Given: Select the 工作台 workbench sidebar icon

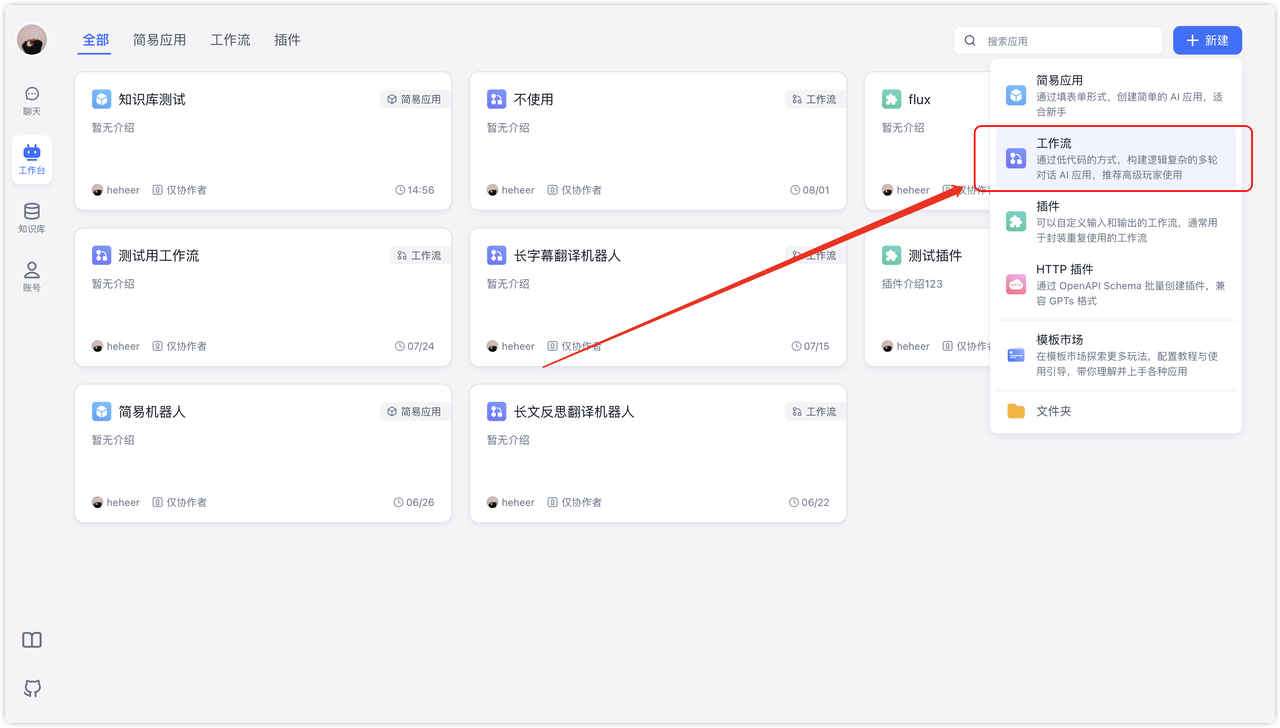Looking at the screenshot, I should click(32, 159).
